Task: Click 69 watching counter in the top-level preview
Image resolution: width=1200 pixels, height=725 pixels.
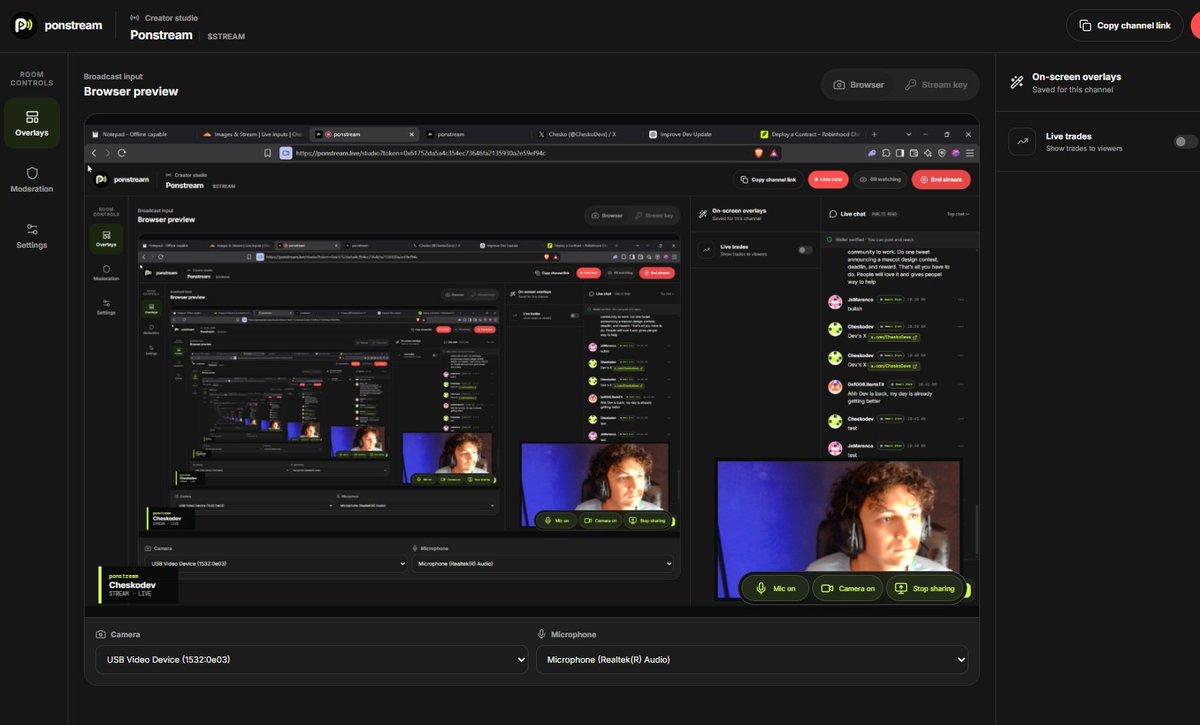Action: tap(880, 179)
